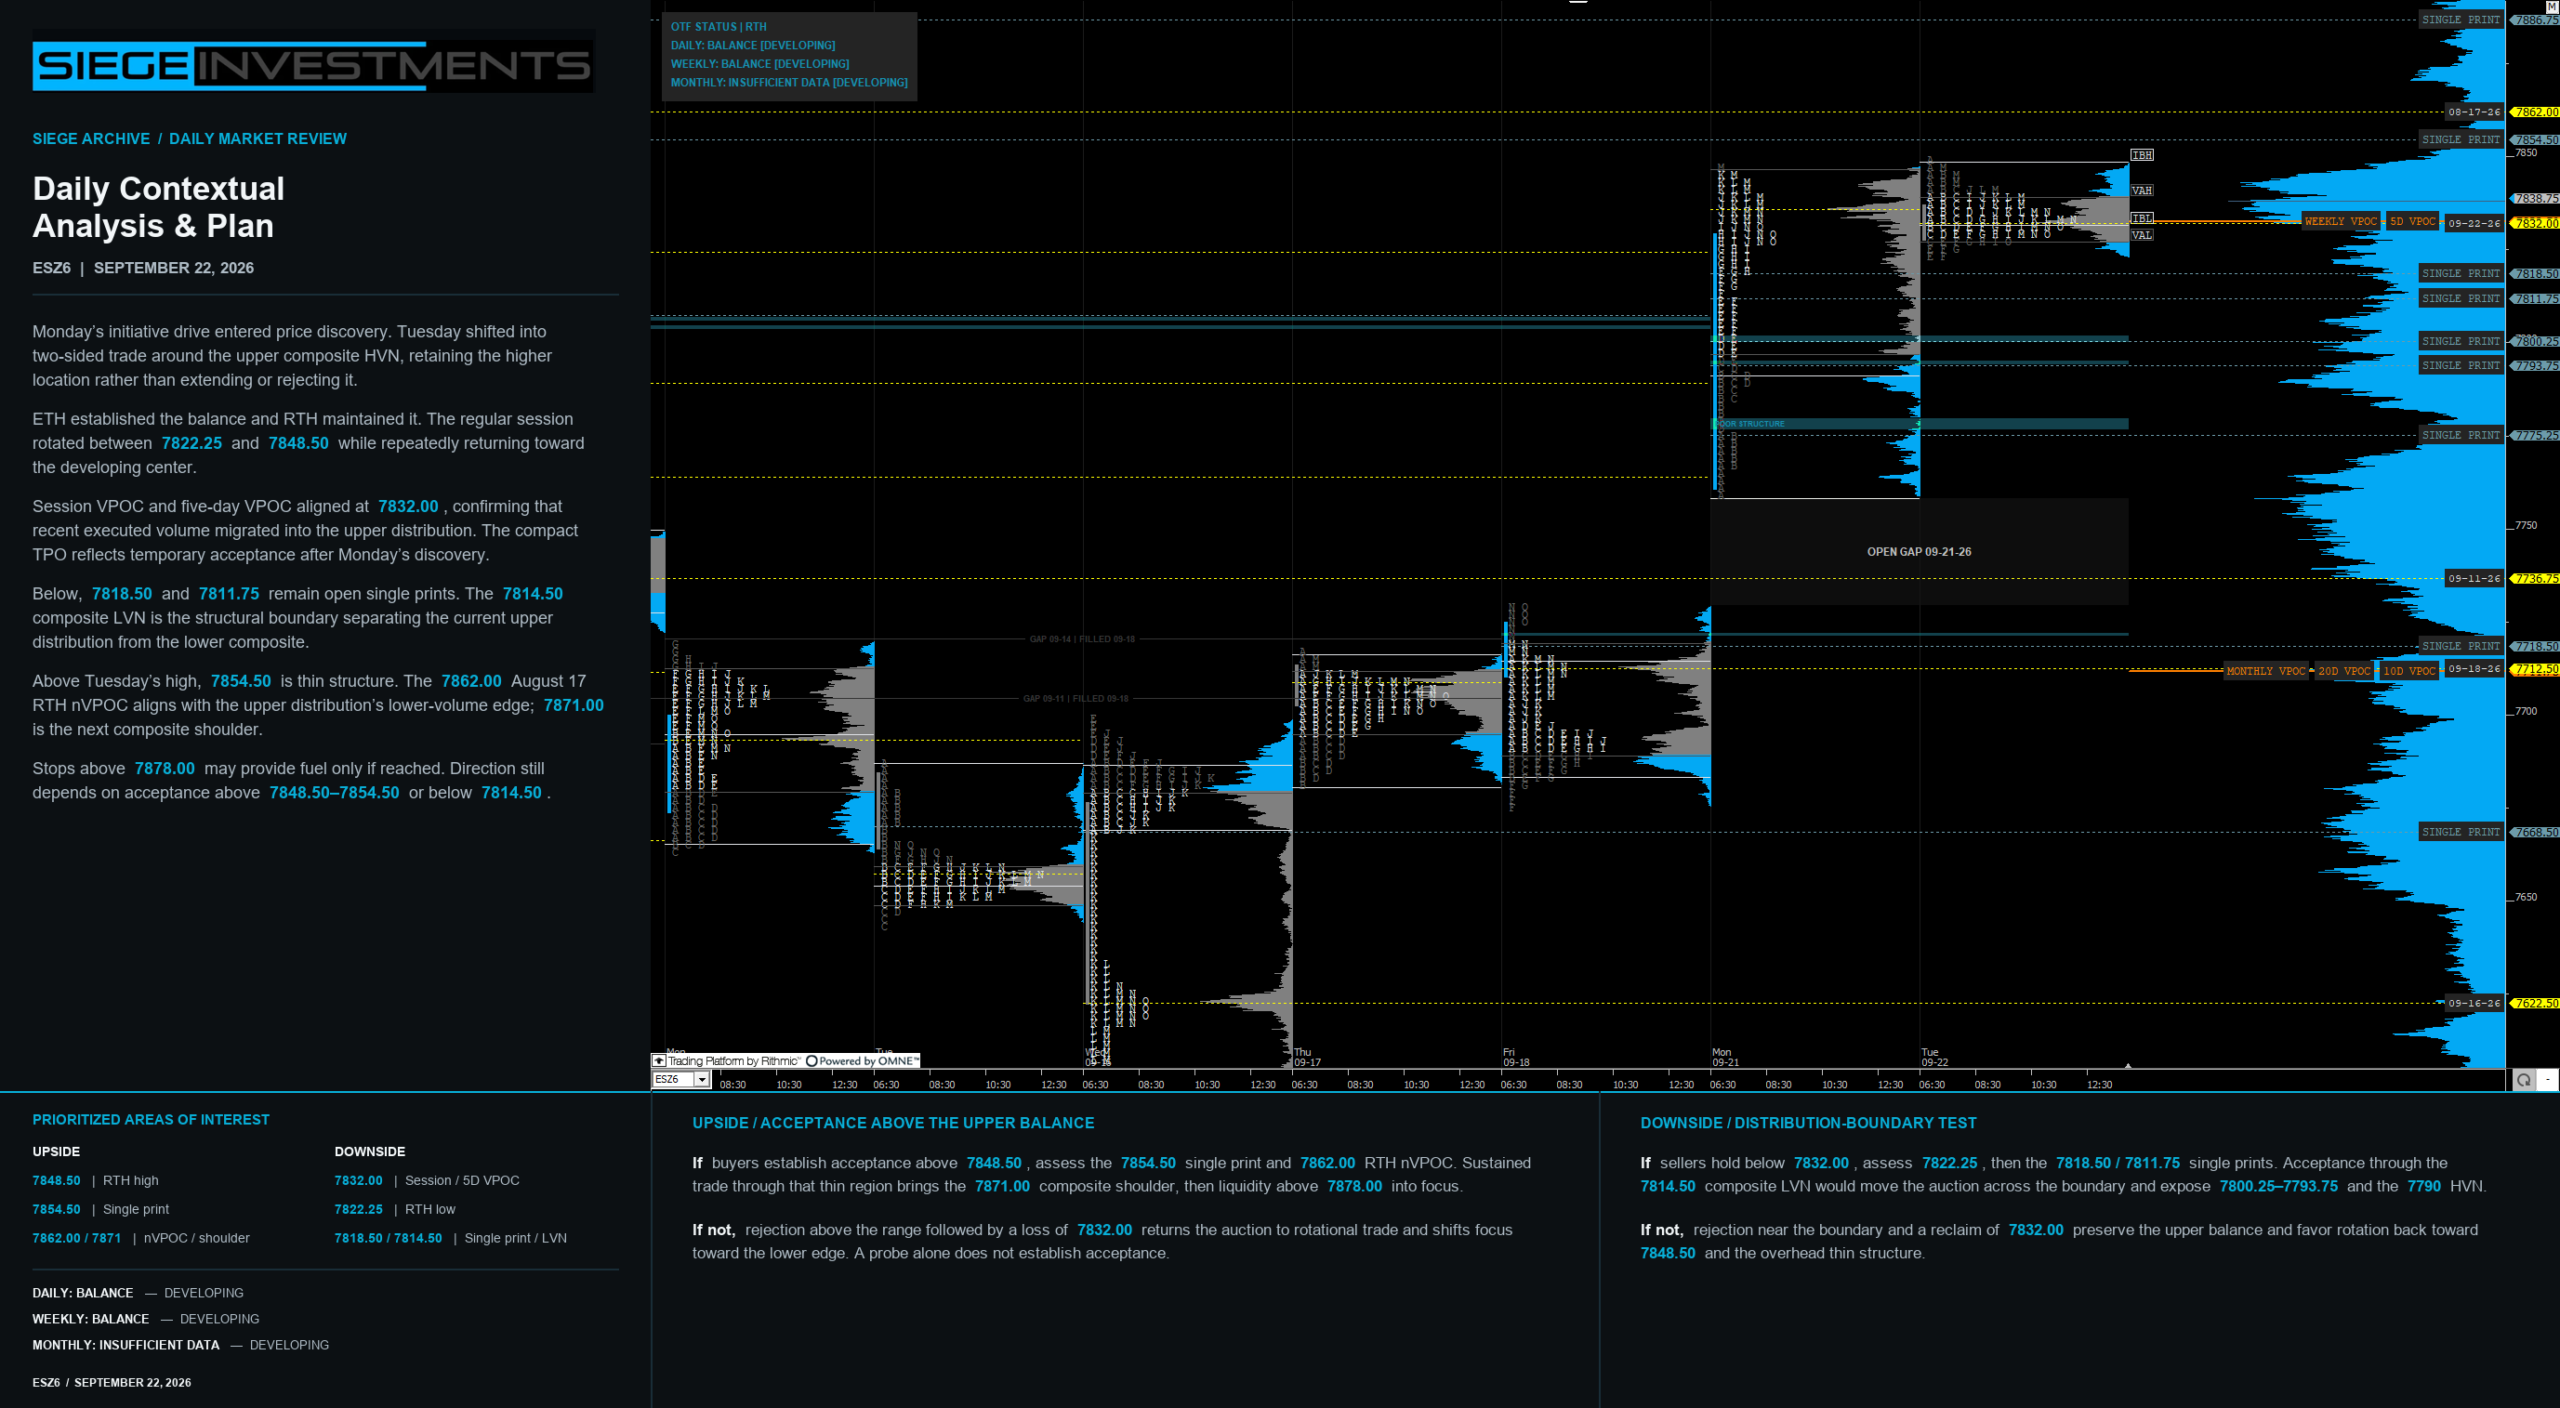Open the ESZ6 symbol dropdown arrow

pyautogui.click(x=703, y=1080)
